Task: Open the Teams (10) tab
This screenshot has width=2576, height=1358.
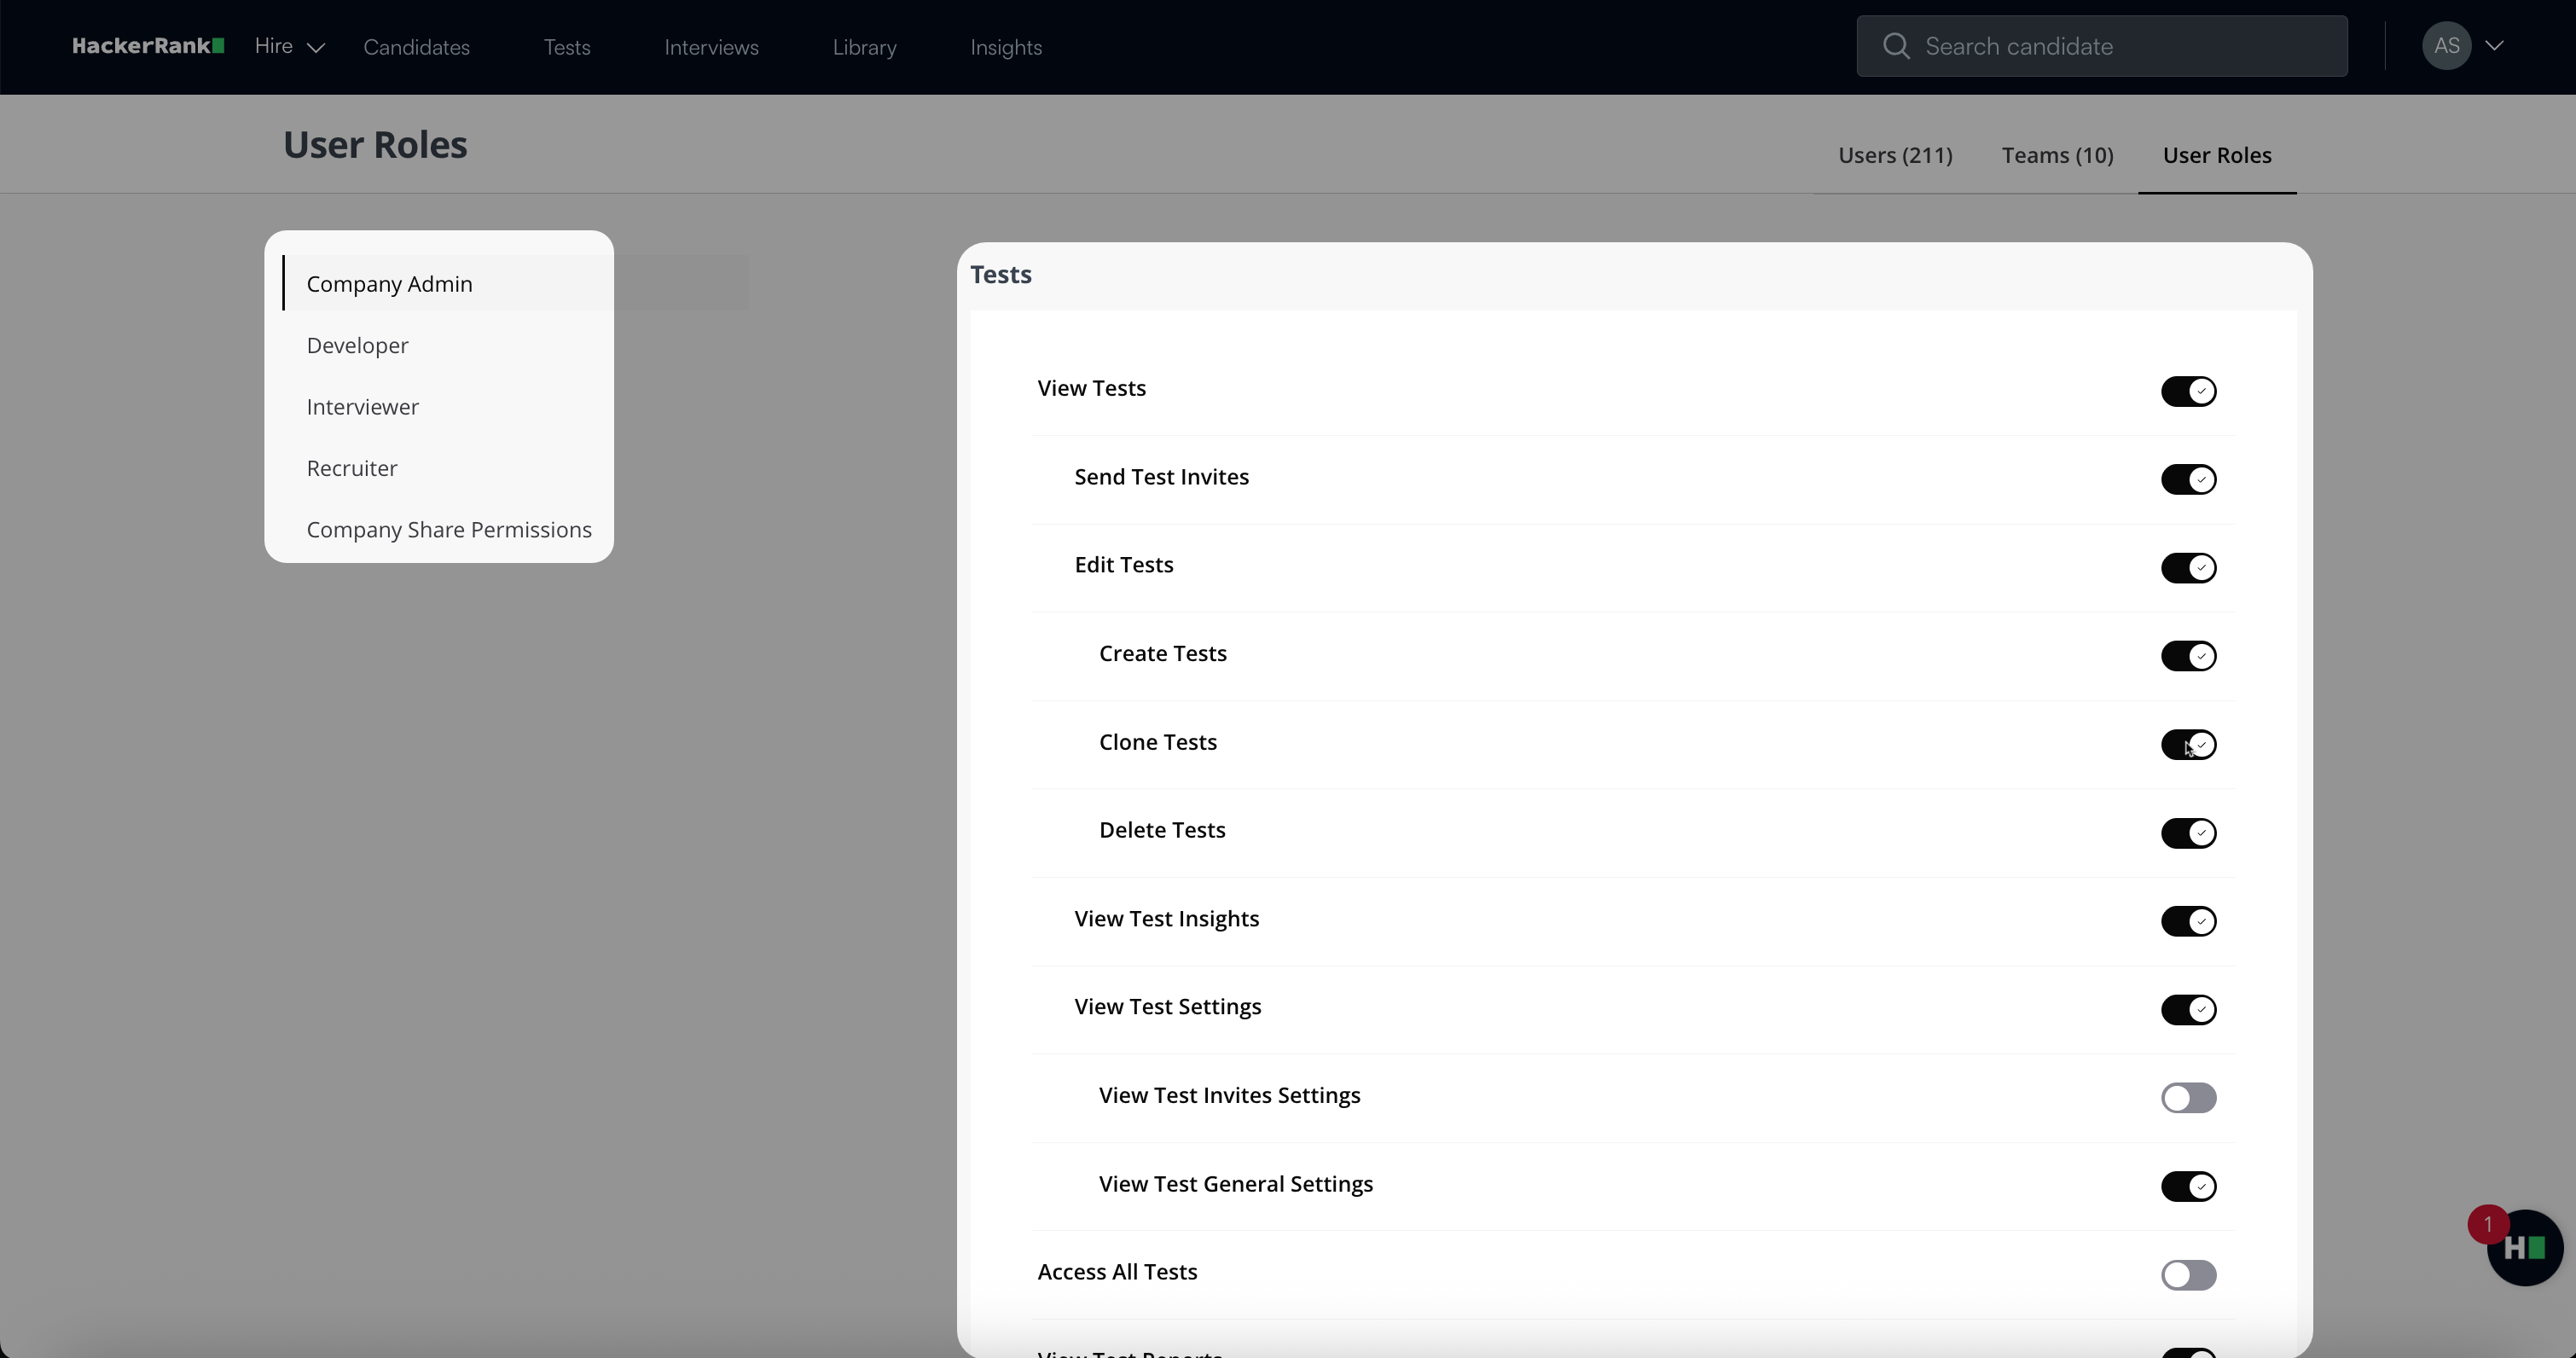Action: click(x=2057, y=156)
